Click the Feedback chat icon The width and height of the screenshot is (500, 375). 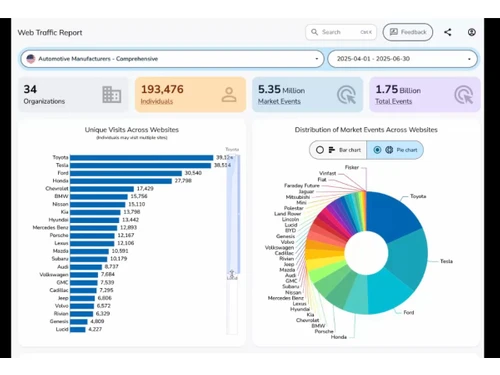[394, 32]
